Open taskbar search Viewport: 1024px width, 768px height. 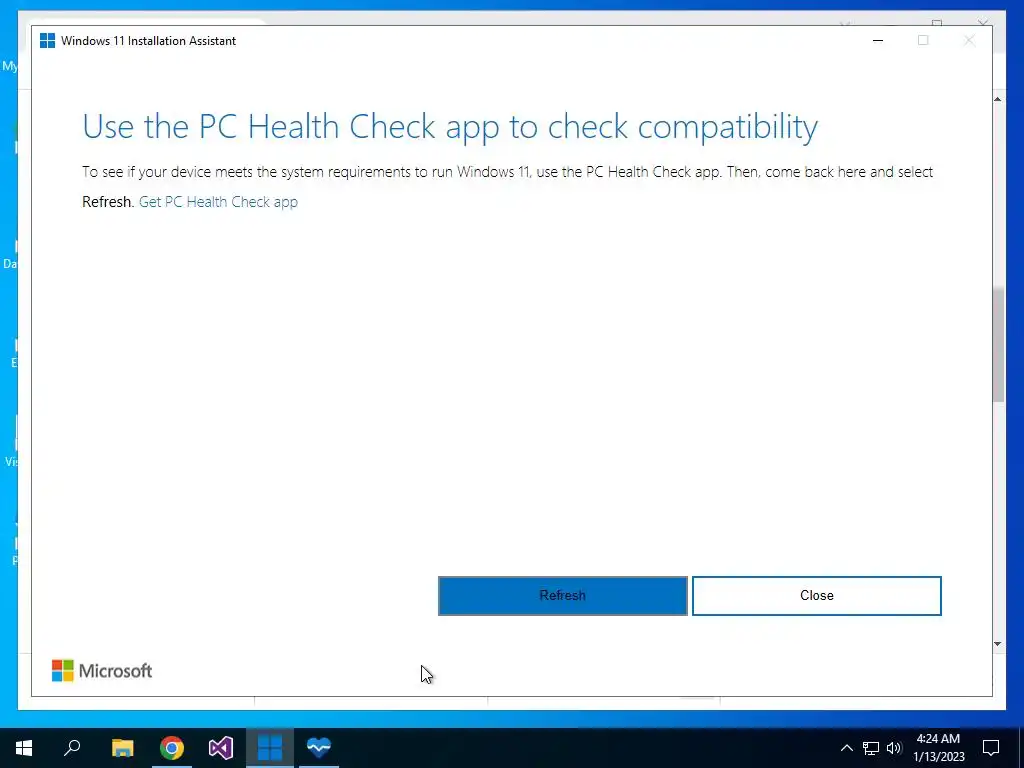72,748
